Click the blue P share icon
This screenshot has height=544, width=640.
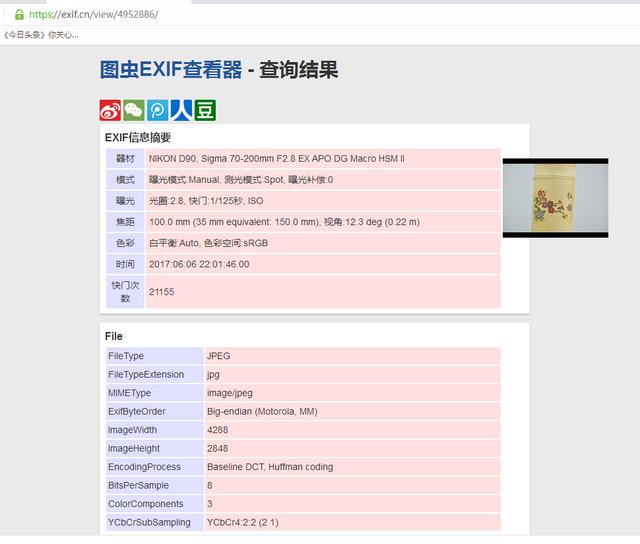[x=158, y=110]
